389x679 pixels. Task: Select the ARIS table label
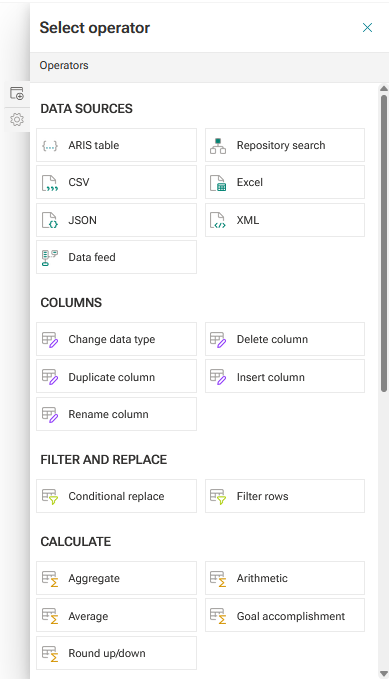(x=94, y=146)
